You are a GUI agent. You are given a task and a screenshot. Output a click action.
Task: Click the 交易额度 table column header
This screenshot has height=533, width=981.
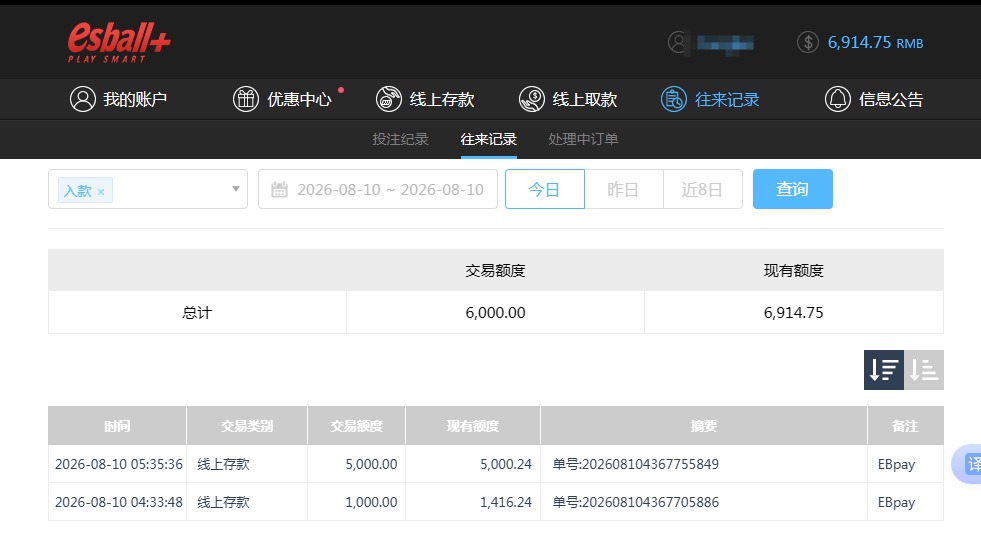pyautogui.click(x=357, y=426)
